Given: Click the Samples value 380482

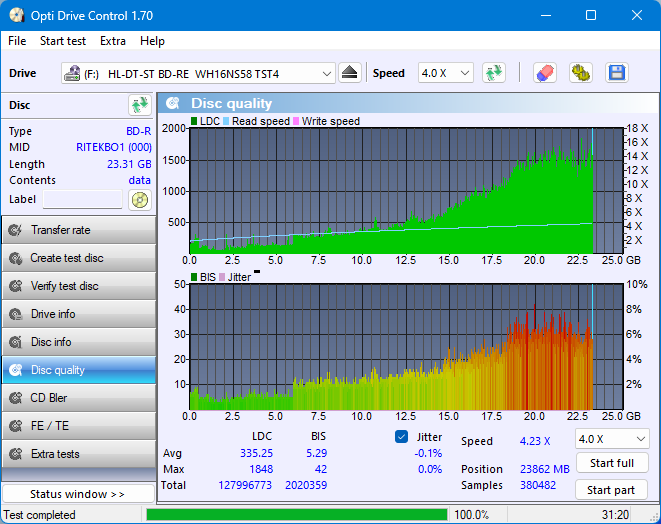Looking at the screenshot, I should 538,485.
